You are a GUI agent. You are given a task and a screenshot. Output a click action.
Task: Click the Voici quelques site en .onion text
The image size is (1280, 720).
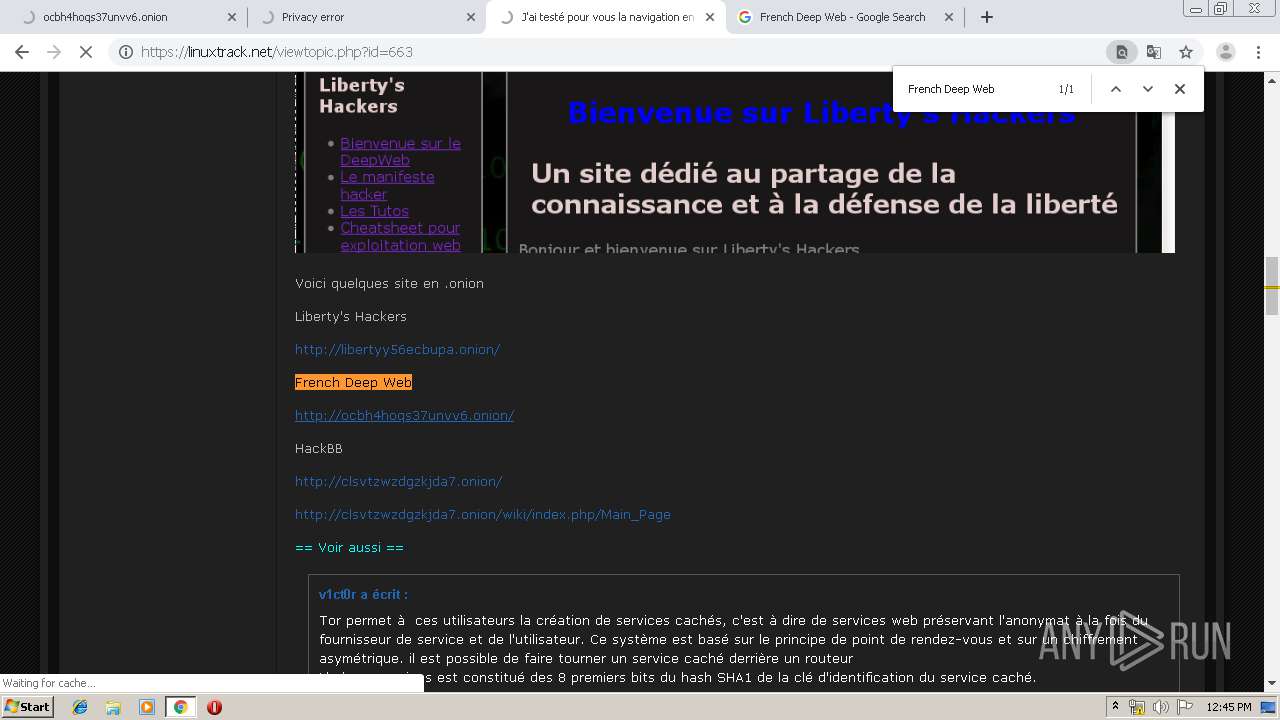(389, 283)
